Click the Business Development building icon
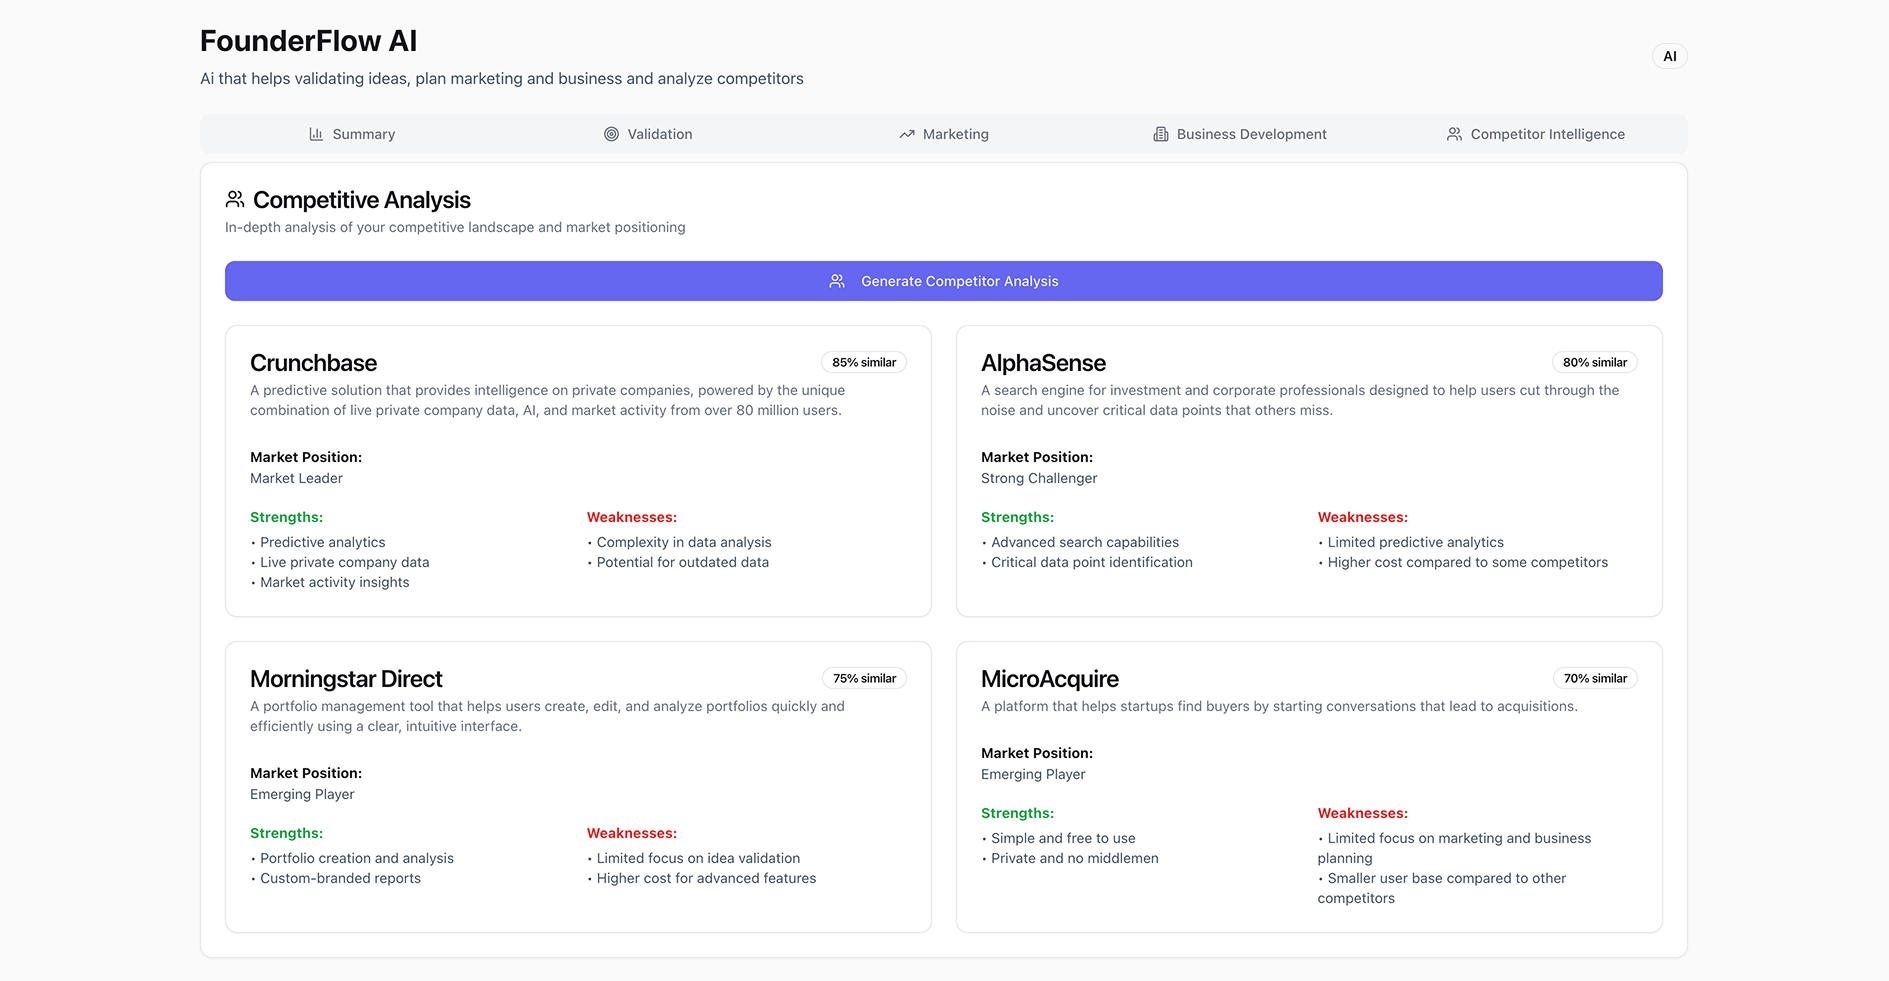The width and height of the screenshot is (1889, 981). [x=1161, y=134]
